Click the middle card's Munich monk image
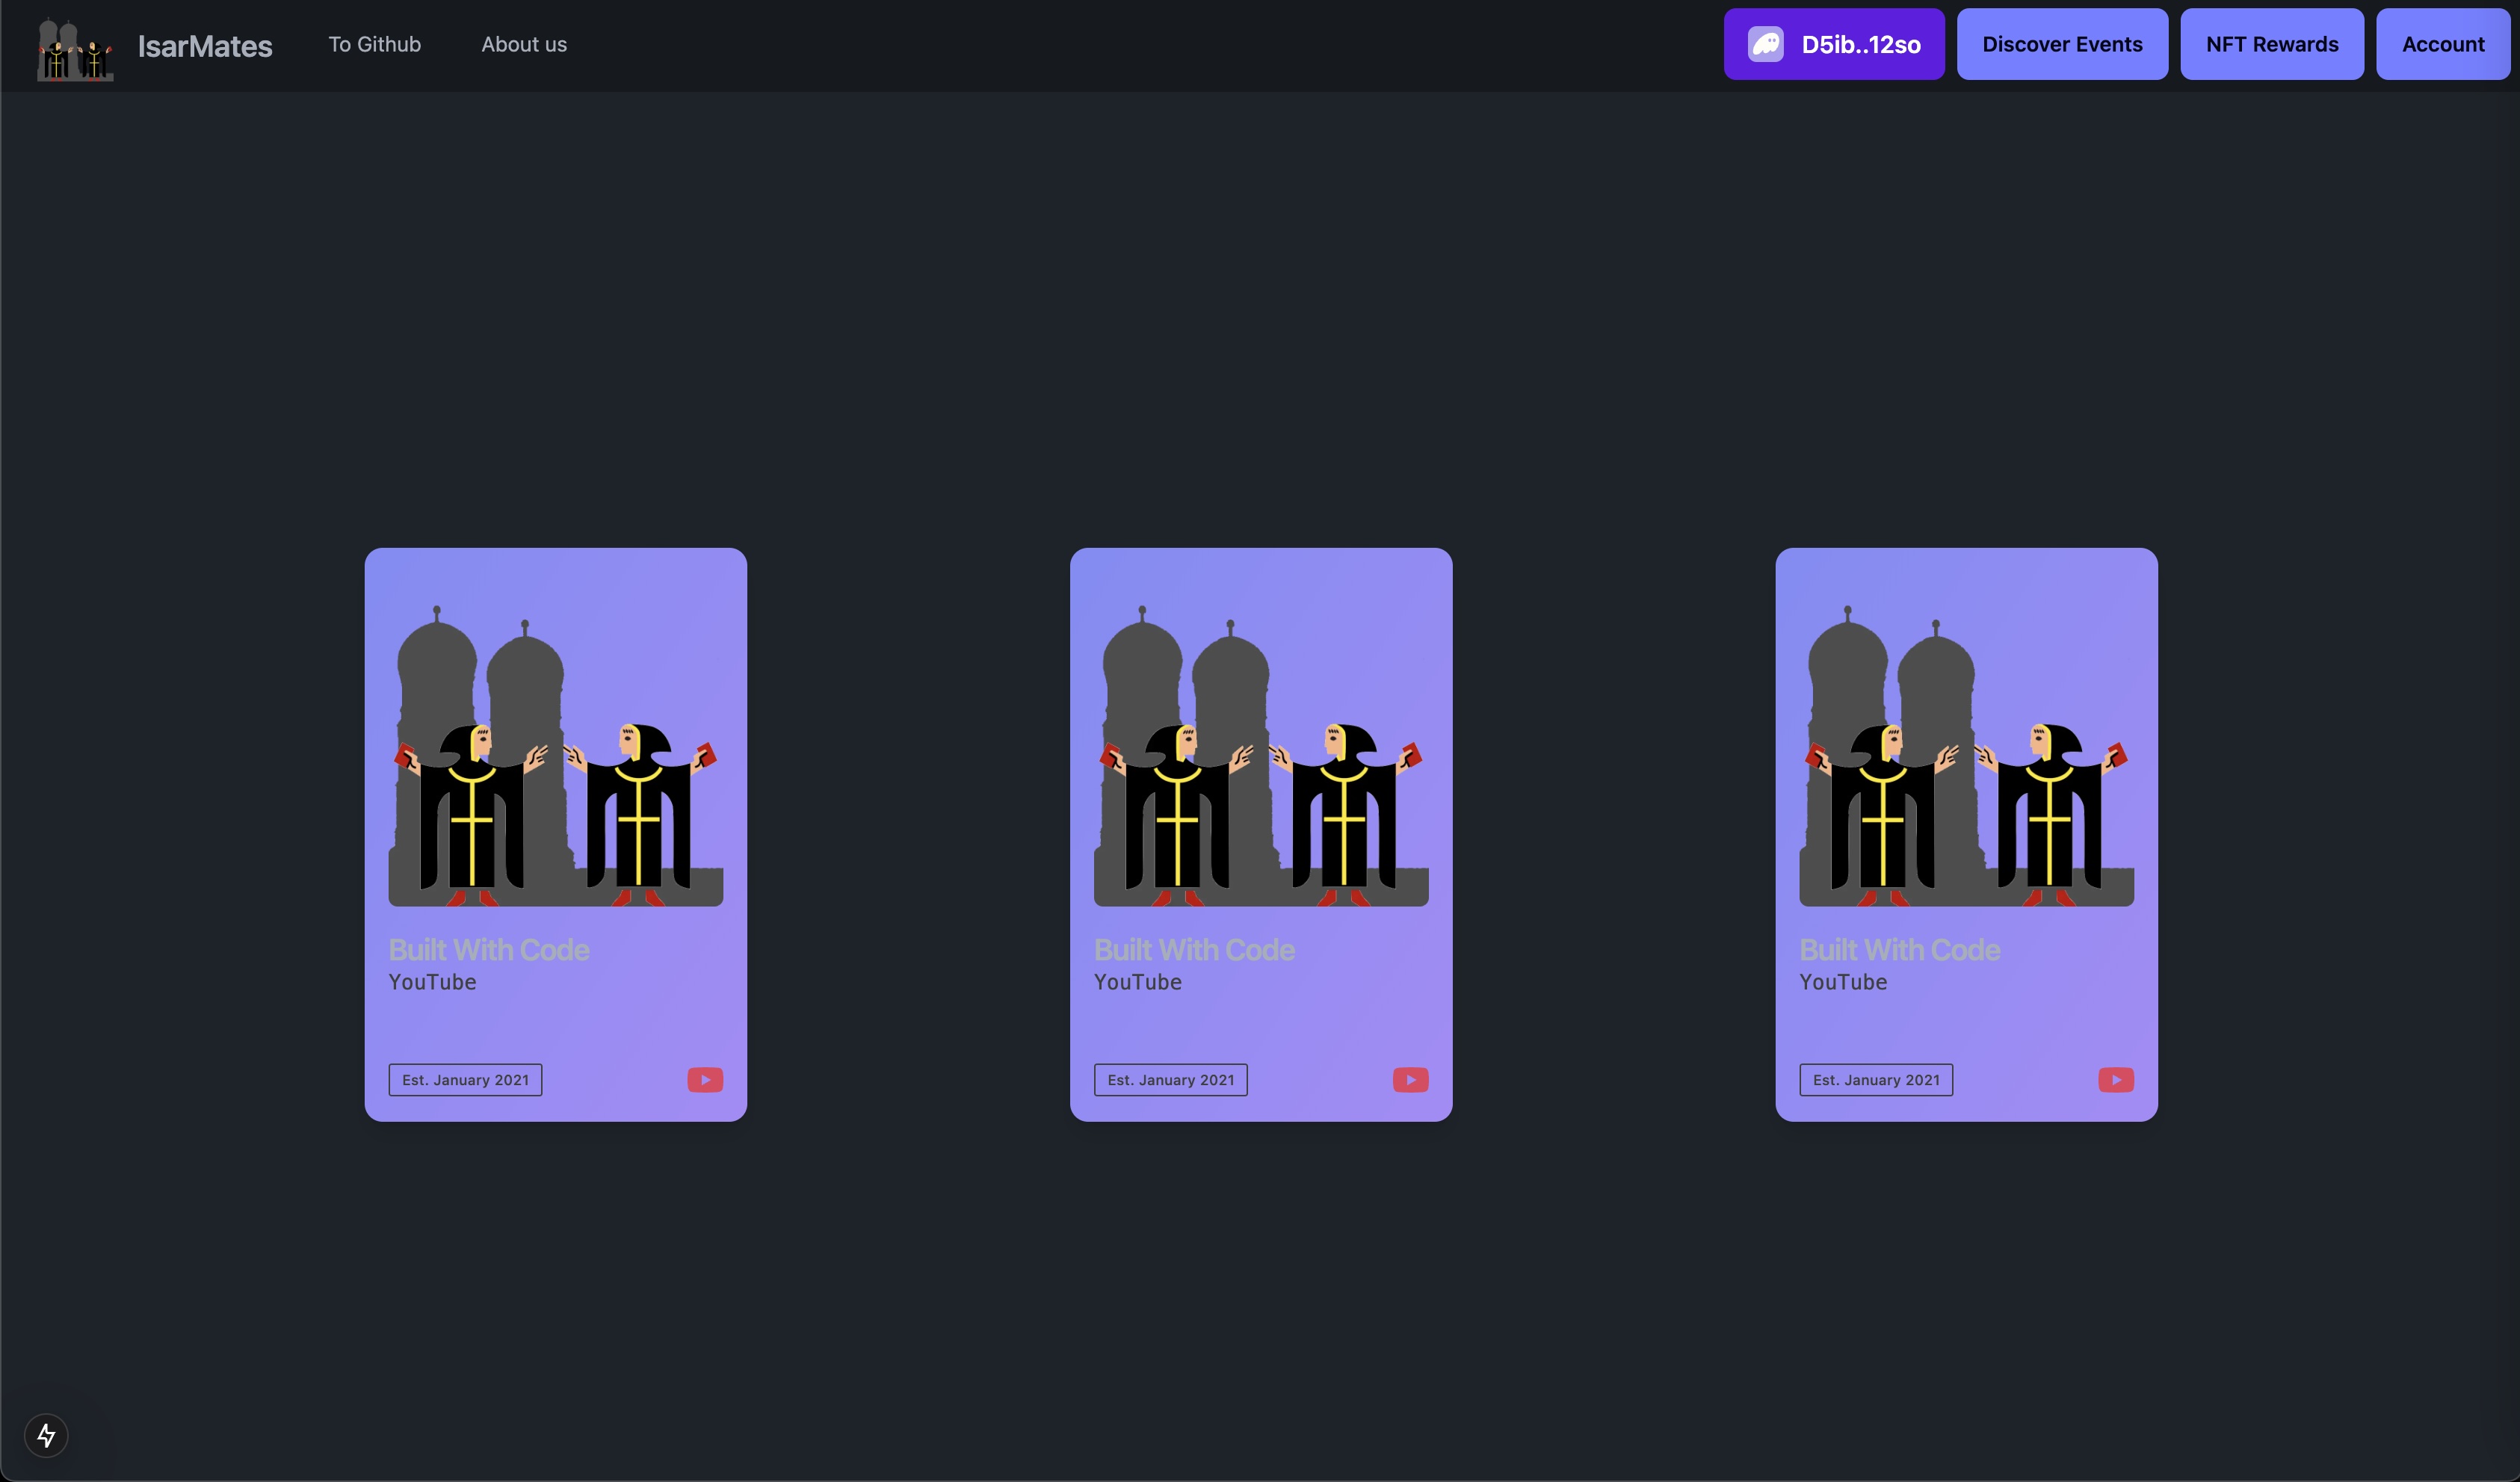This screenshot has width=2520, height=1482. tap(1260, 755)
